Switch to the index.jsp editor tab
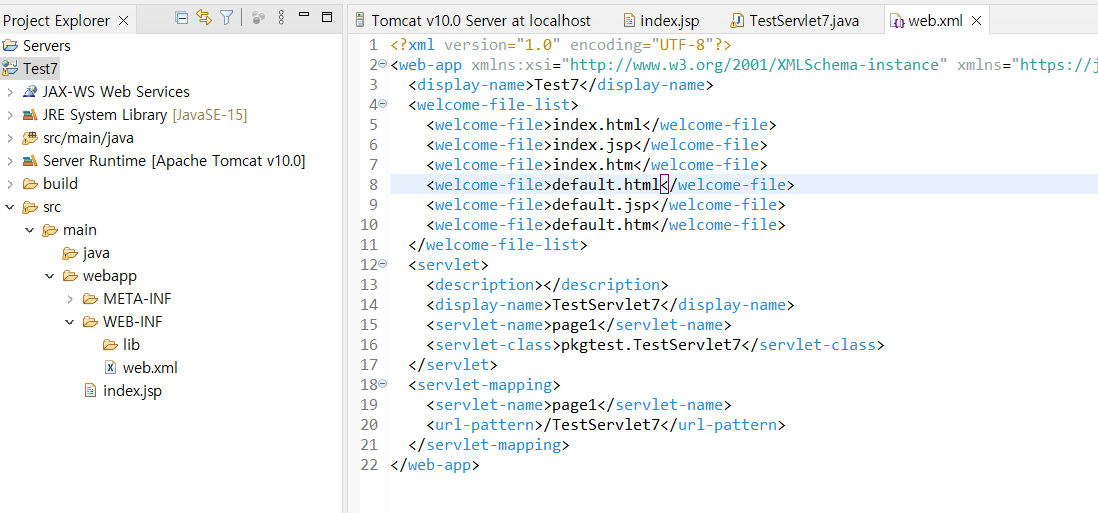The width and height of the screenshot is (1098, 513). tap(661, 21)
